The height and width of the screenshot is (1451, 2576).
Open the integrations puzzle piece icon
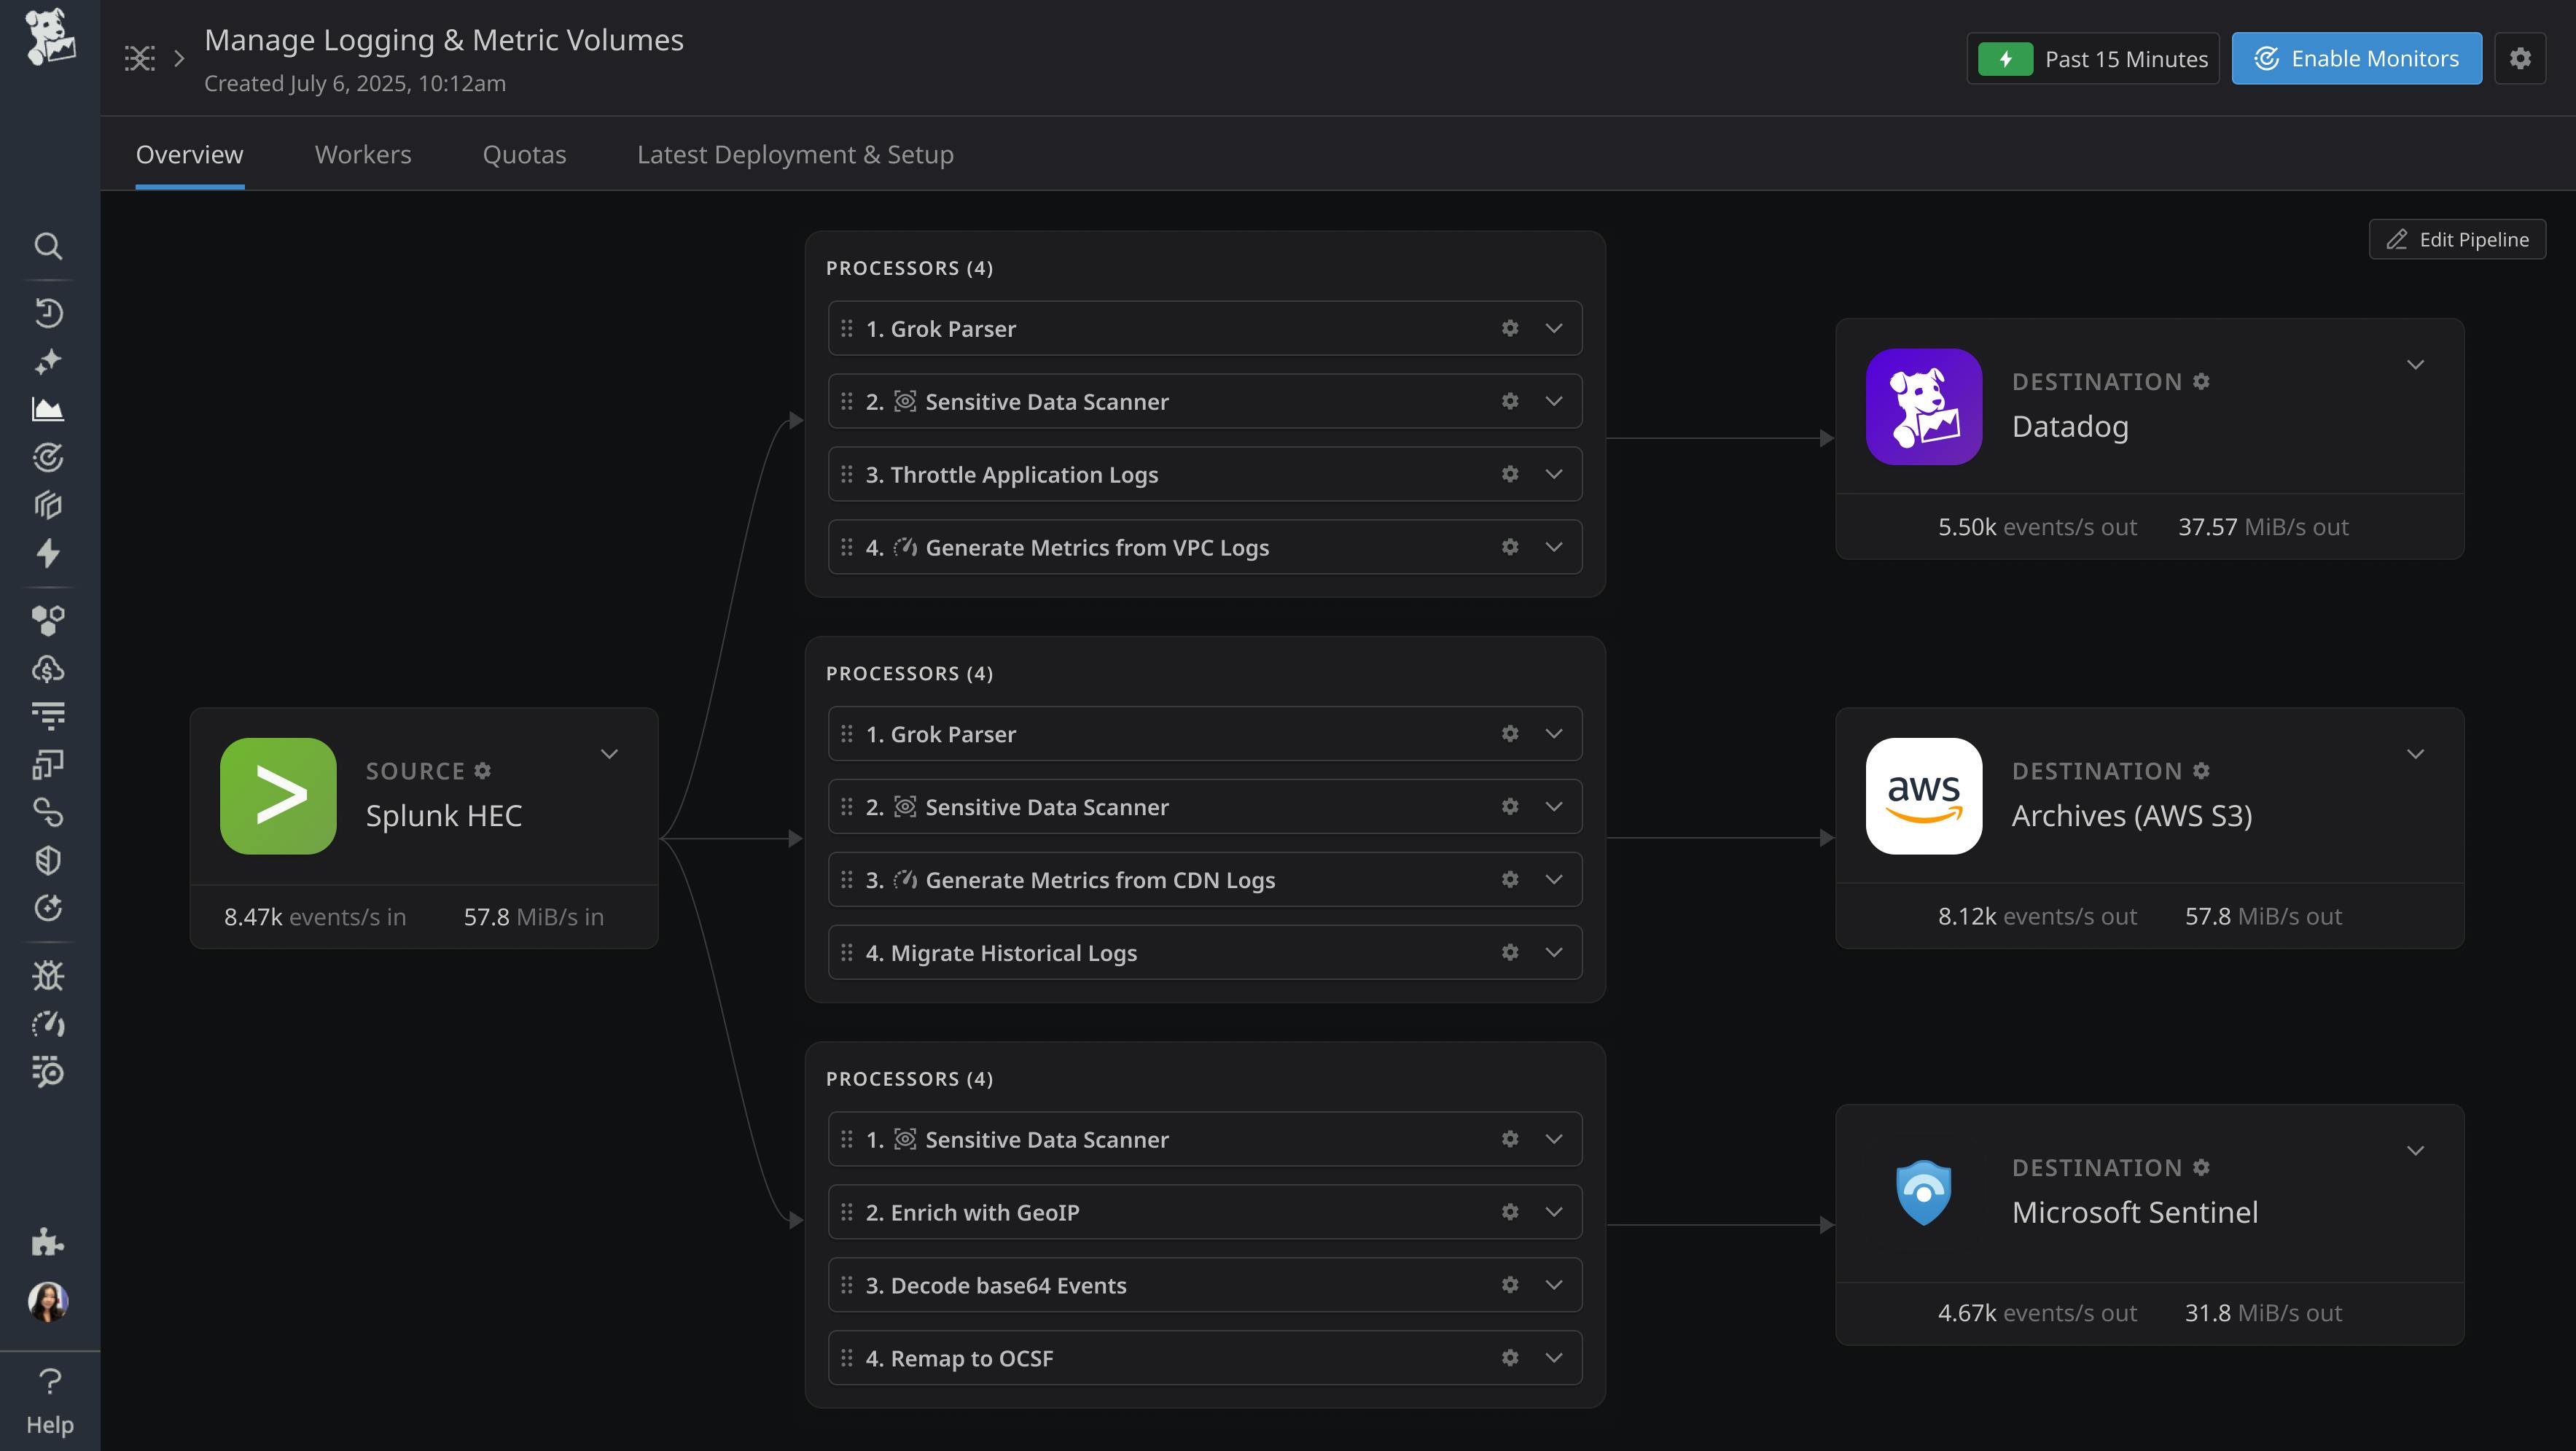click(x=48, y=1242)
